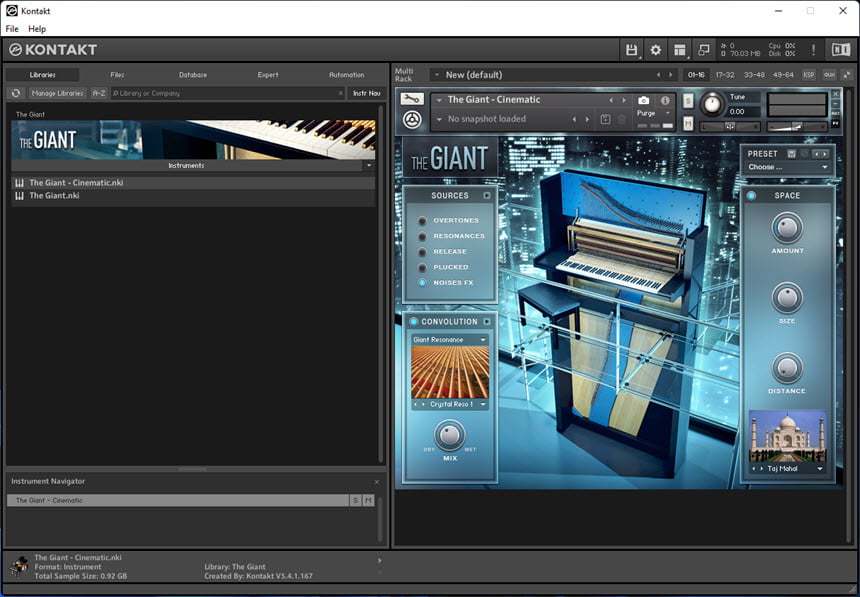Click the library search input field
Screen dimensions: 860x597
tap(224, 93)
